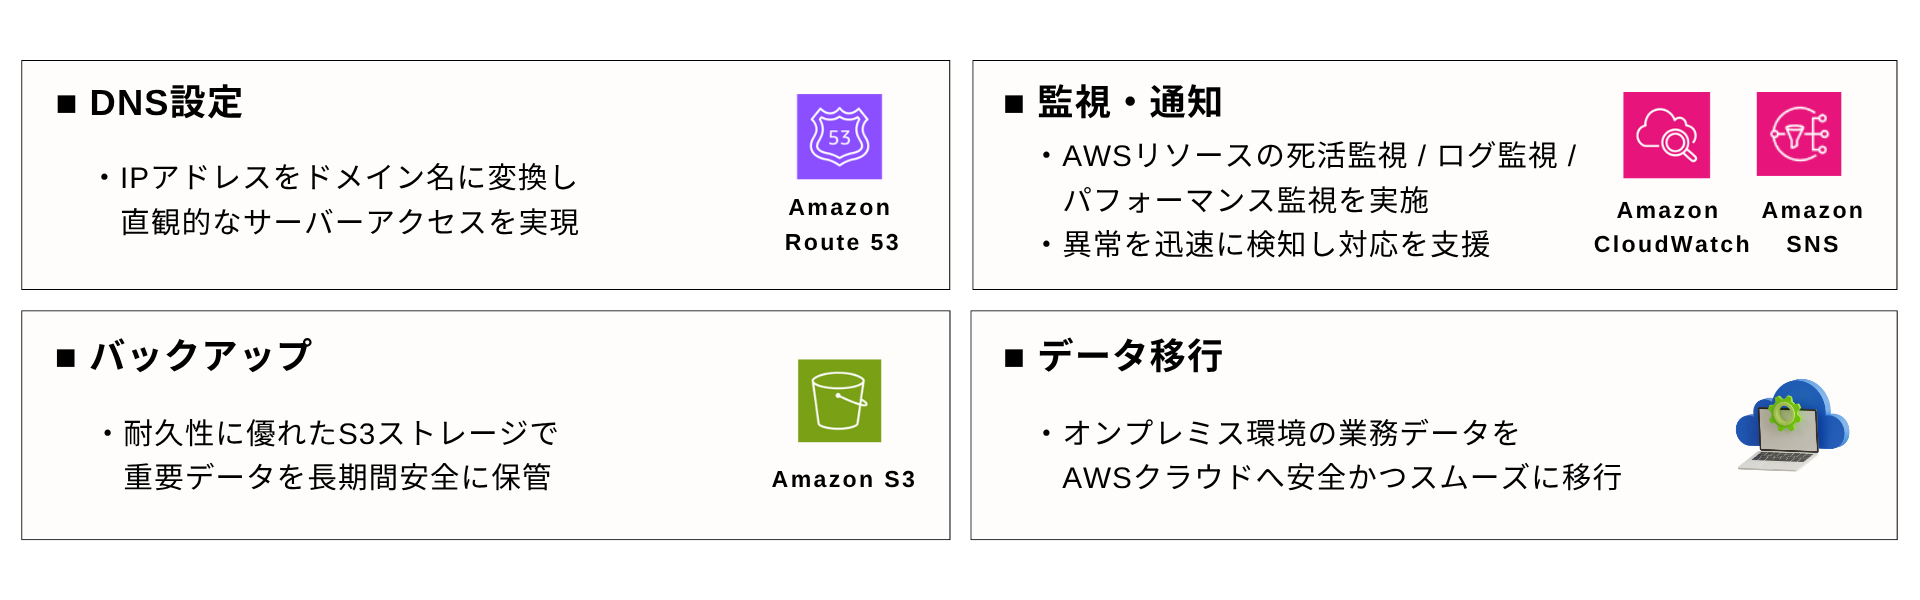
Task: Click the 直観的なサーバーアクセスを実現 text line
Action: (350, 222)
